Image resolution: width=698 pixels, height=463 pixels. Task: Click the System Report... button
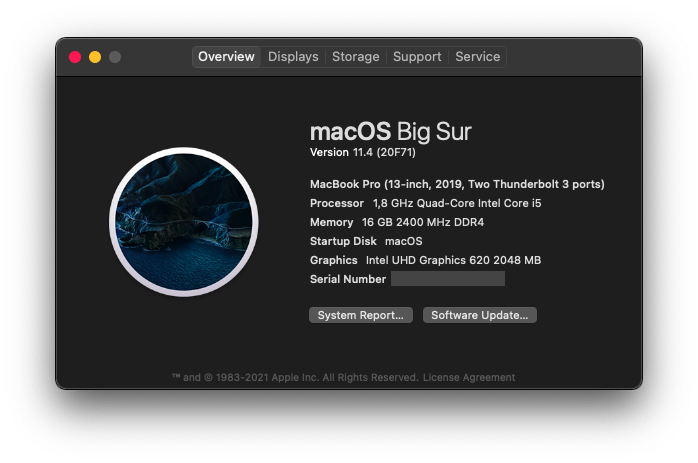tap(361, 315)
